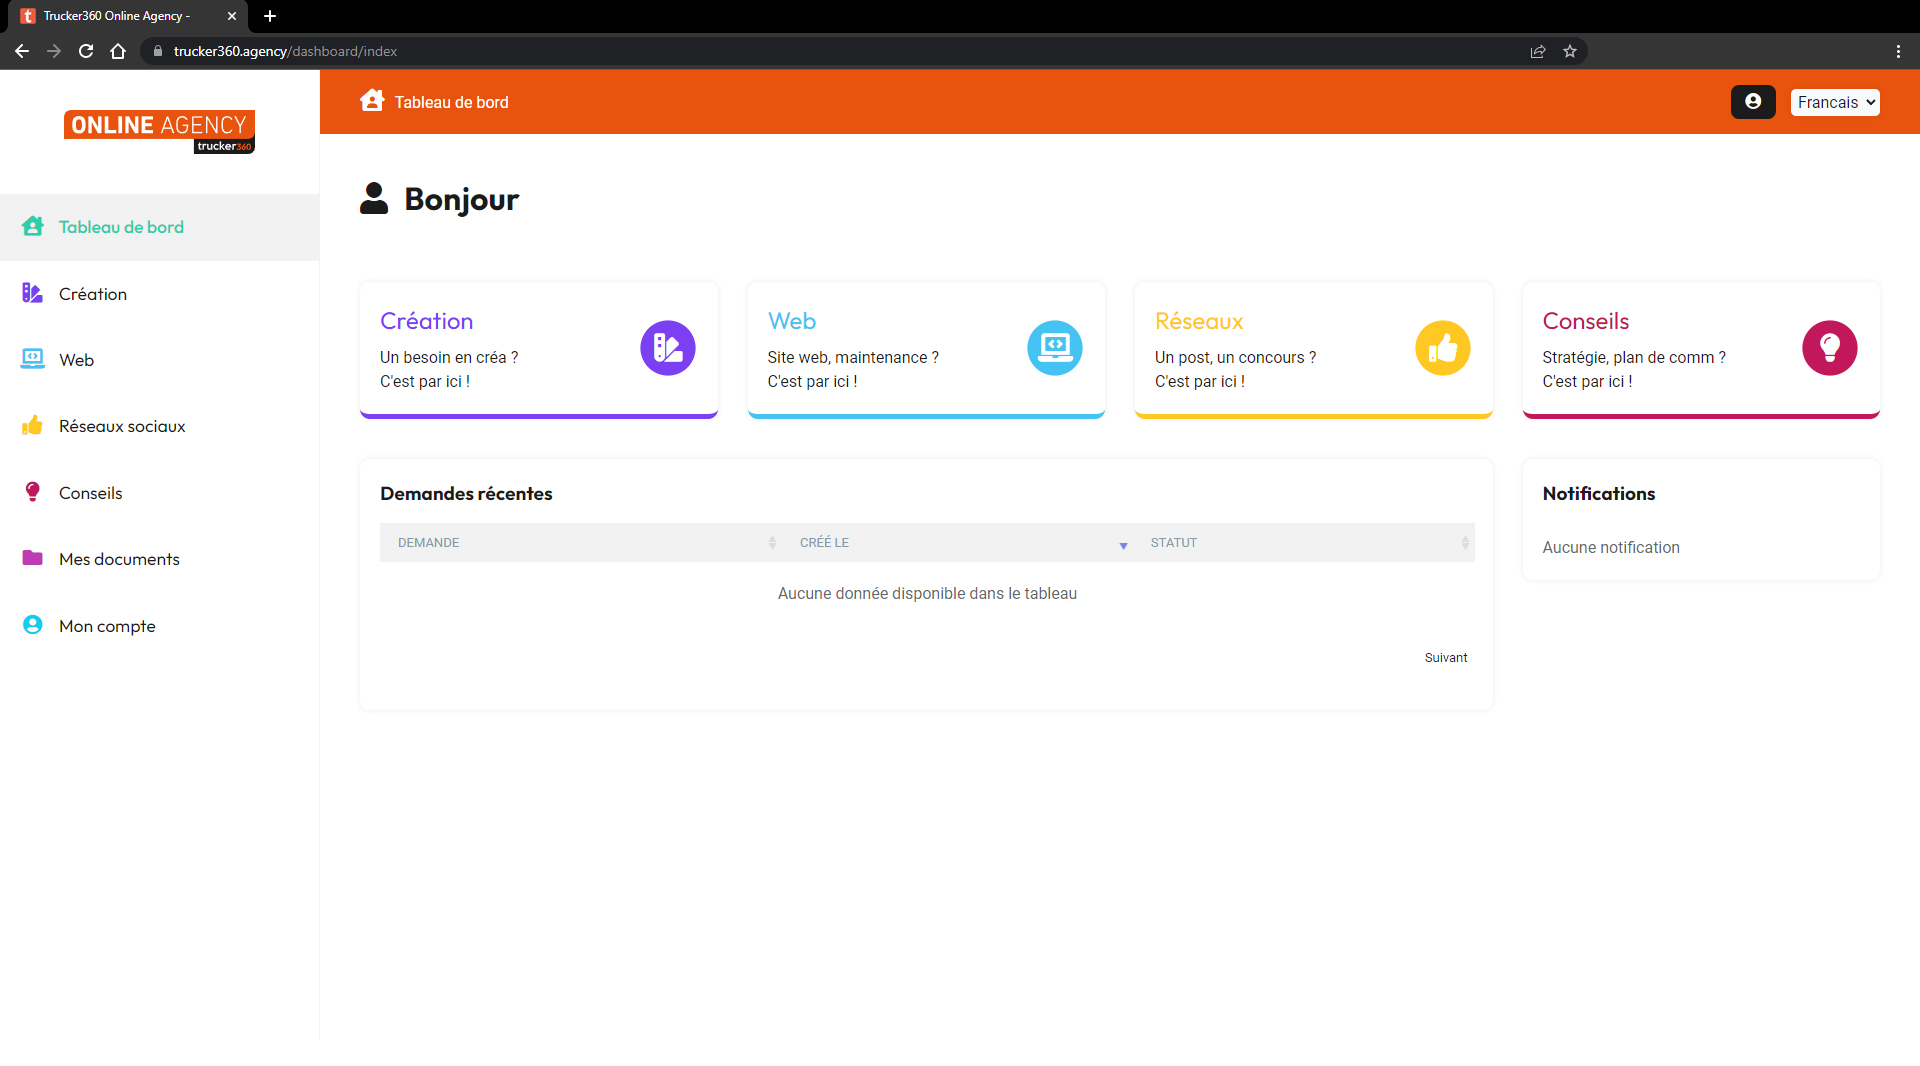This screenshot has width=1920, height=1066.
Task: Open the Web sidebar menu item
Action: (x=160, y=360)
